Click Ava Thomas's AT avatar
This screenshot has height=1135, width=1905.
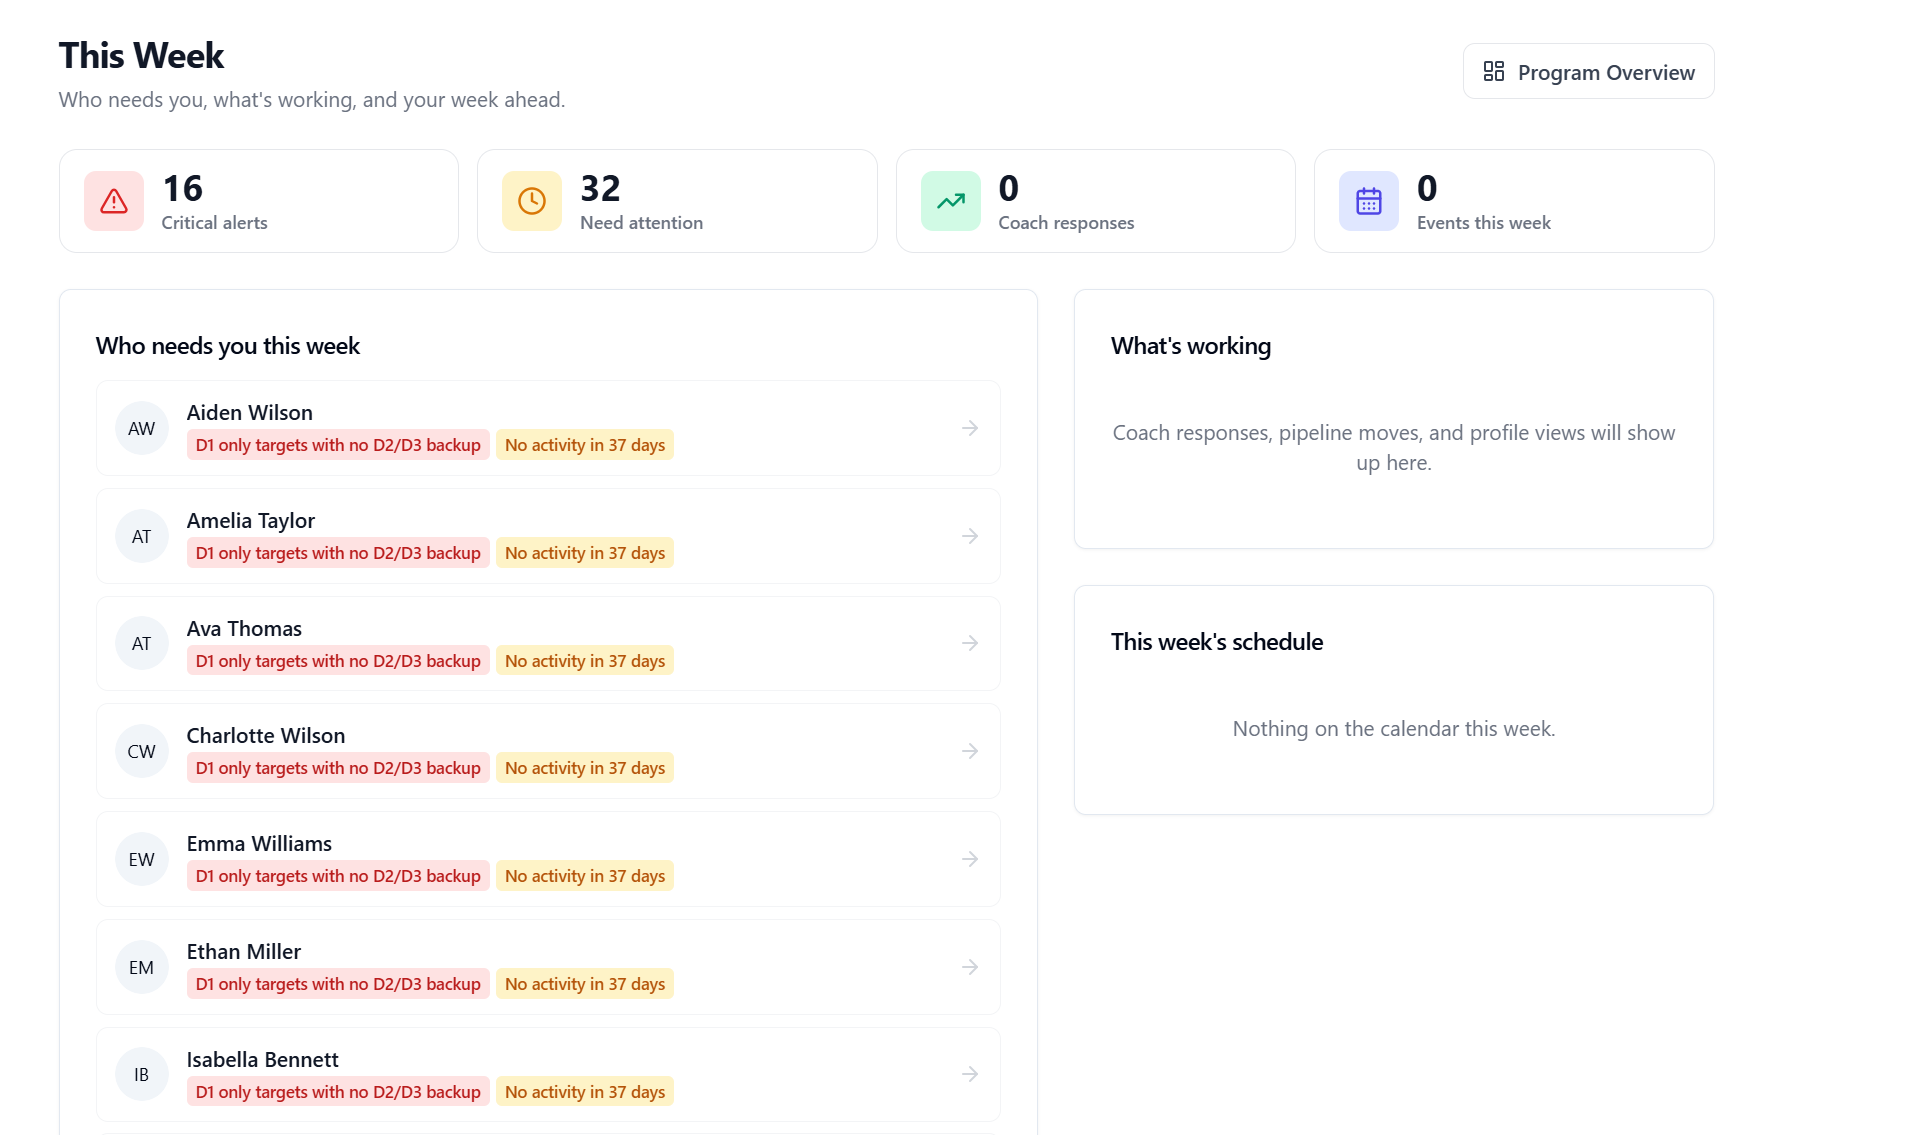click(142, 643)
